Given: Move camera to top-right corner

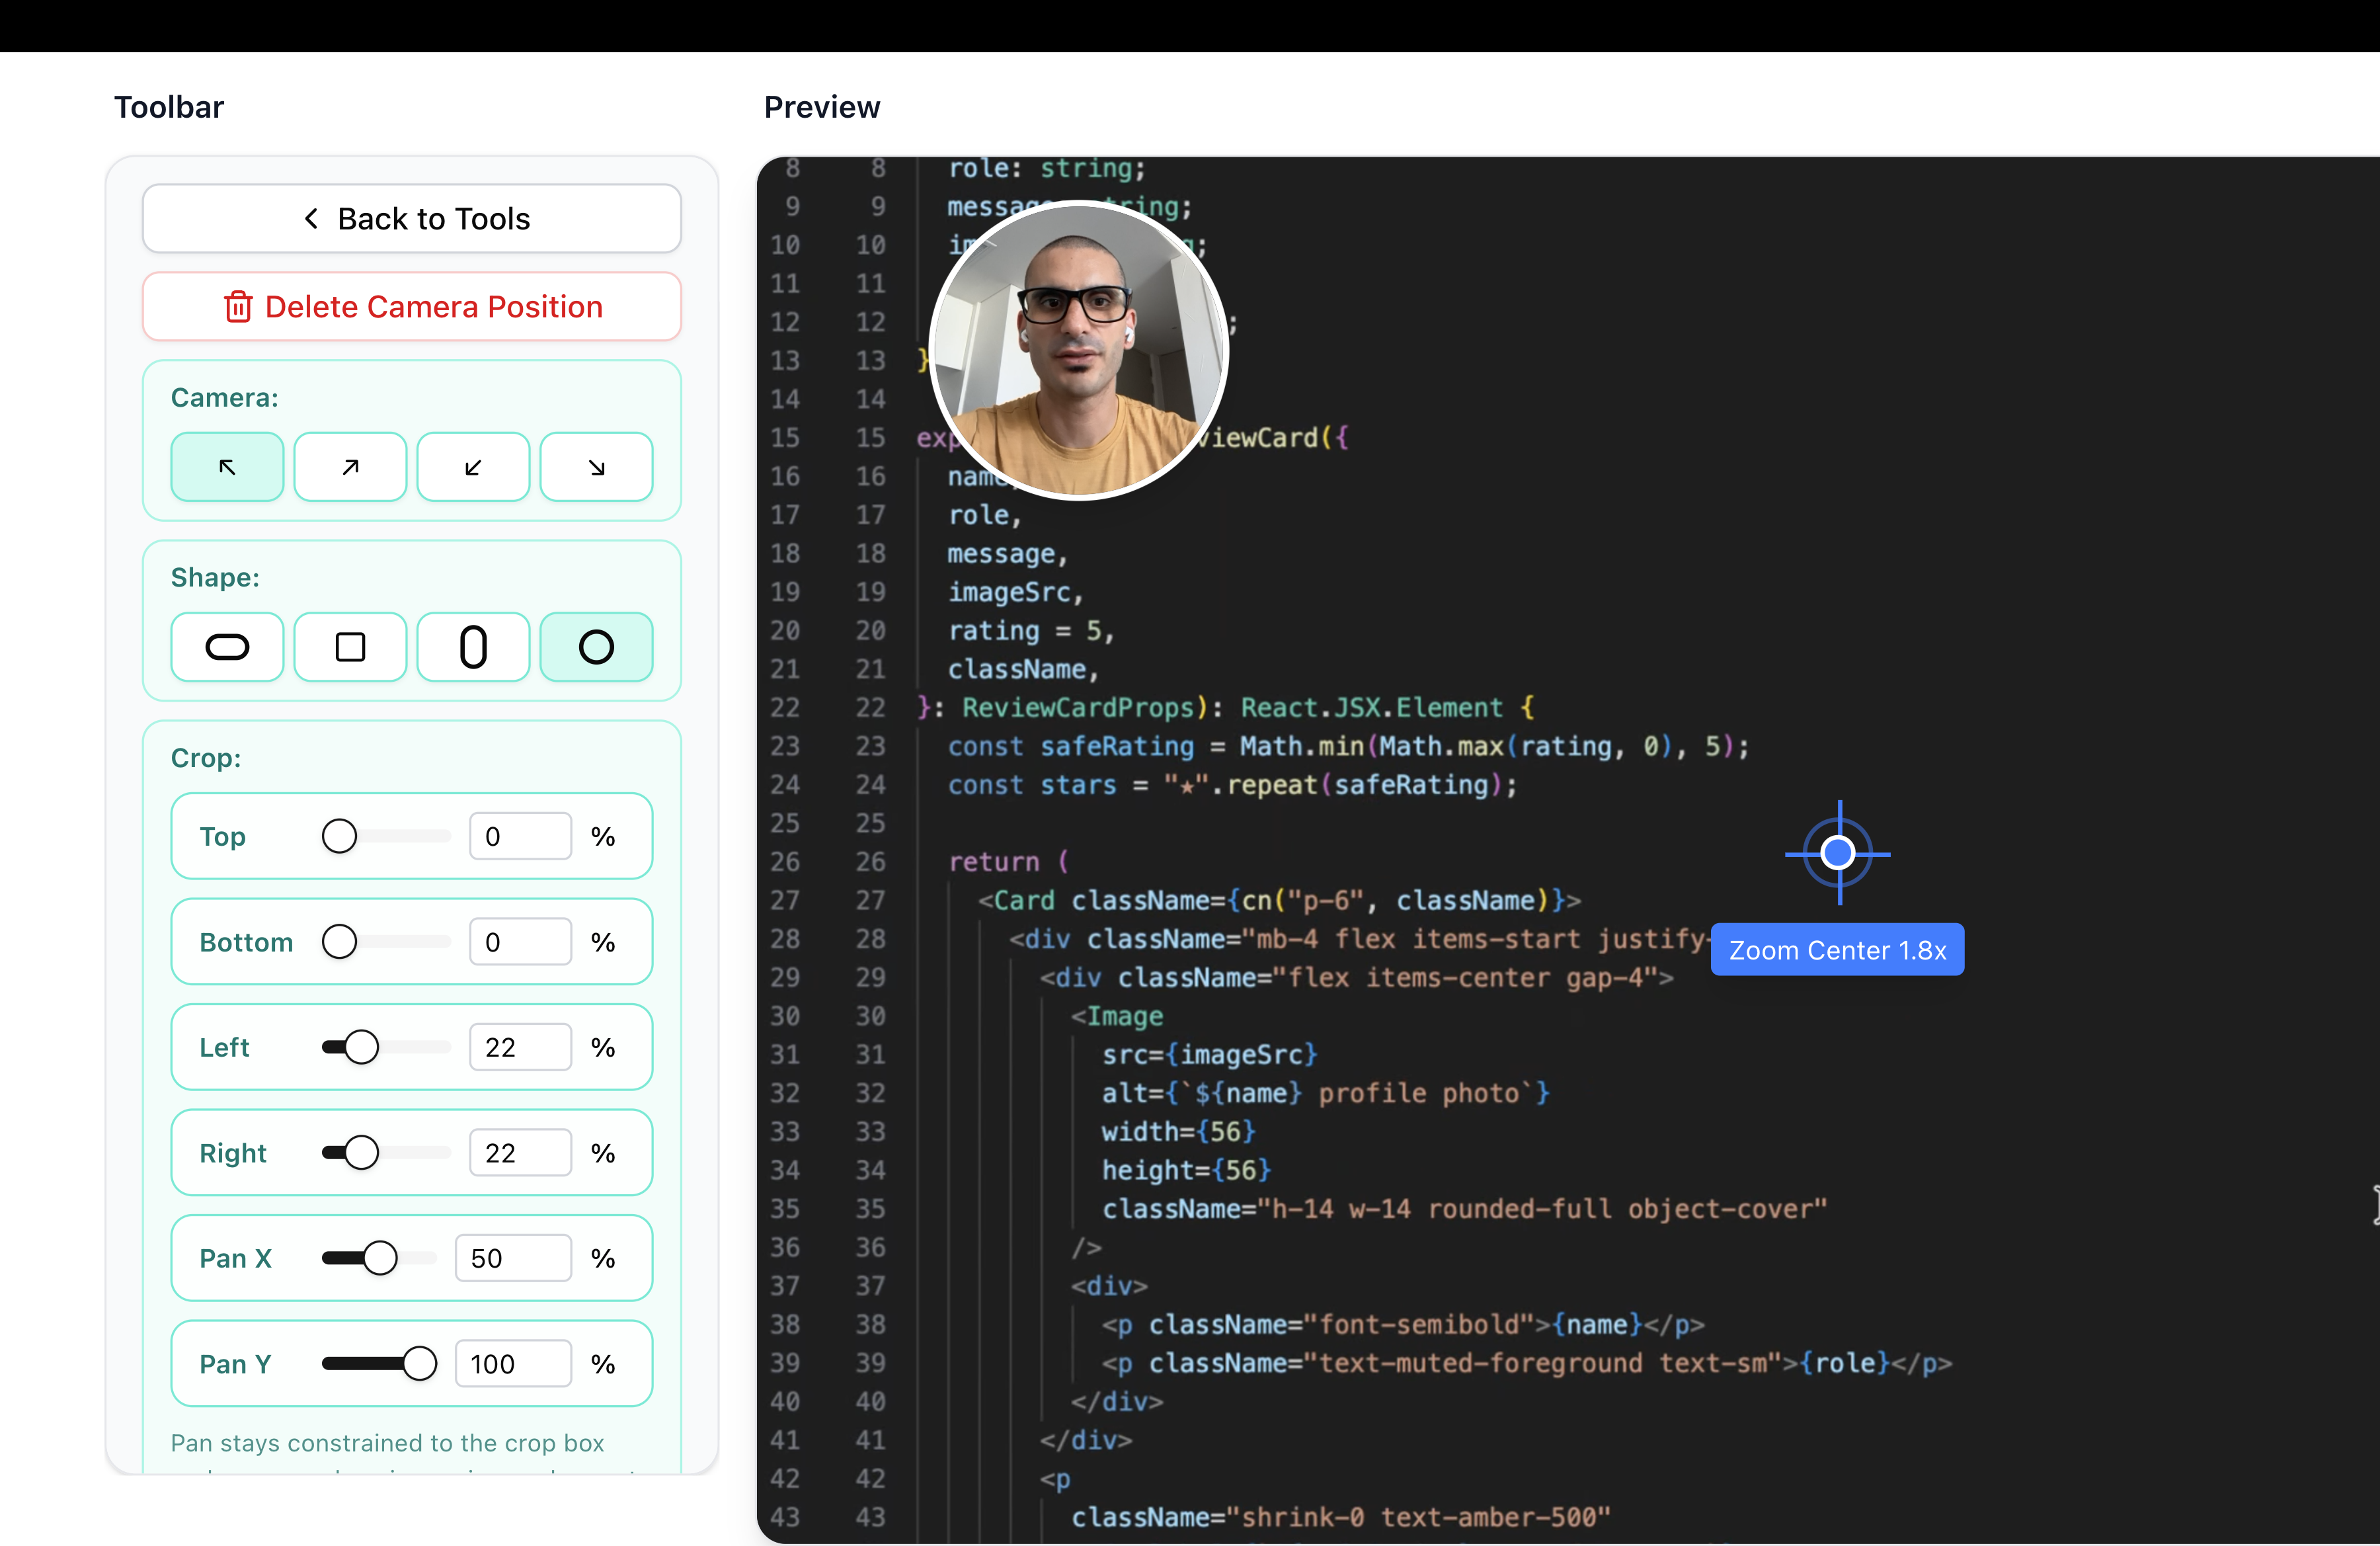Looking at the screenshot, I should (350, 467).
